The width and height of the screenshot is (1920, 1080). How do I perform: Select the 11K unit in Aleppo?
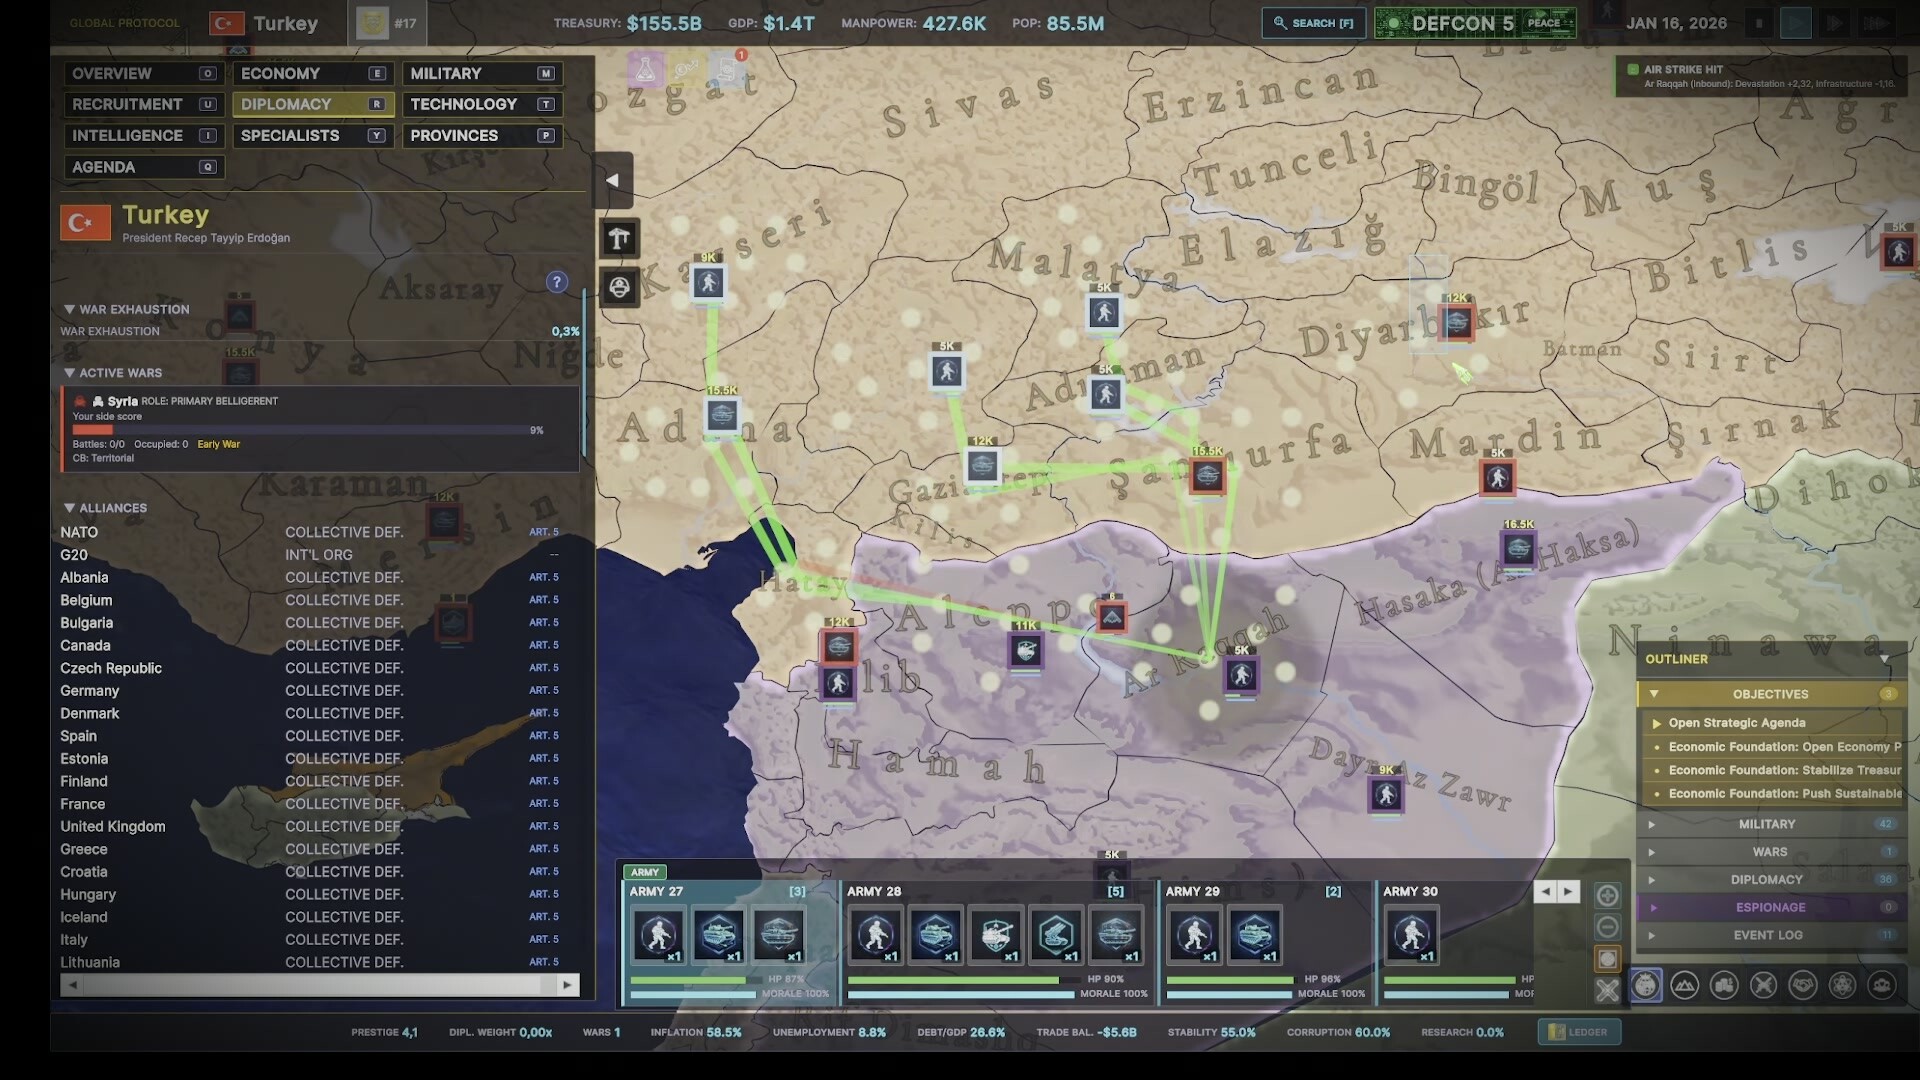pyautogui.click(x=1026, y=651)
